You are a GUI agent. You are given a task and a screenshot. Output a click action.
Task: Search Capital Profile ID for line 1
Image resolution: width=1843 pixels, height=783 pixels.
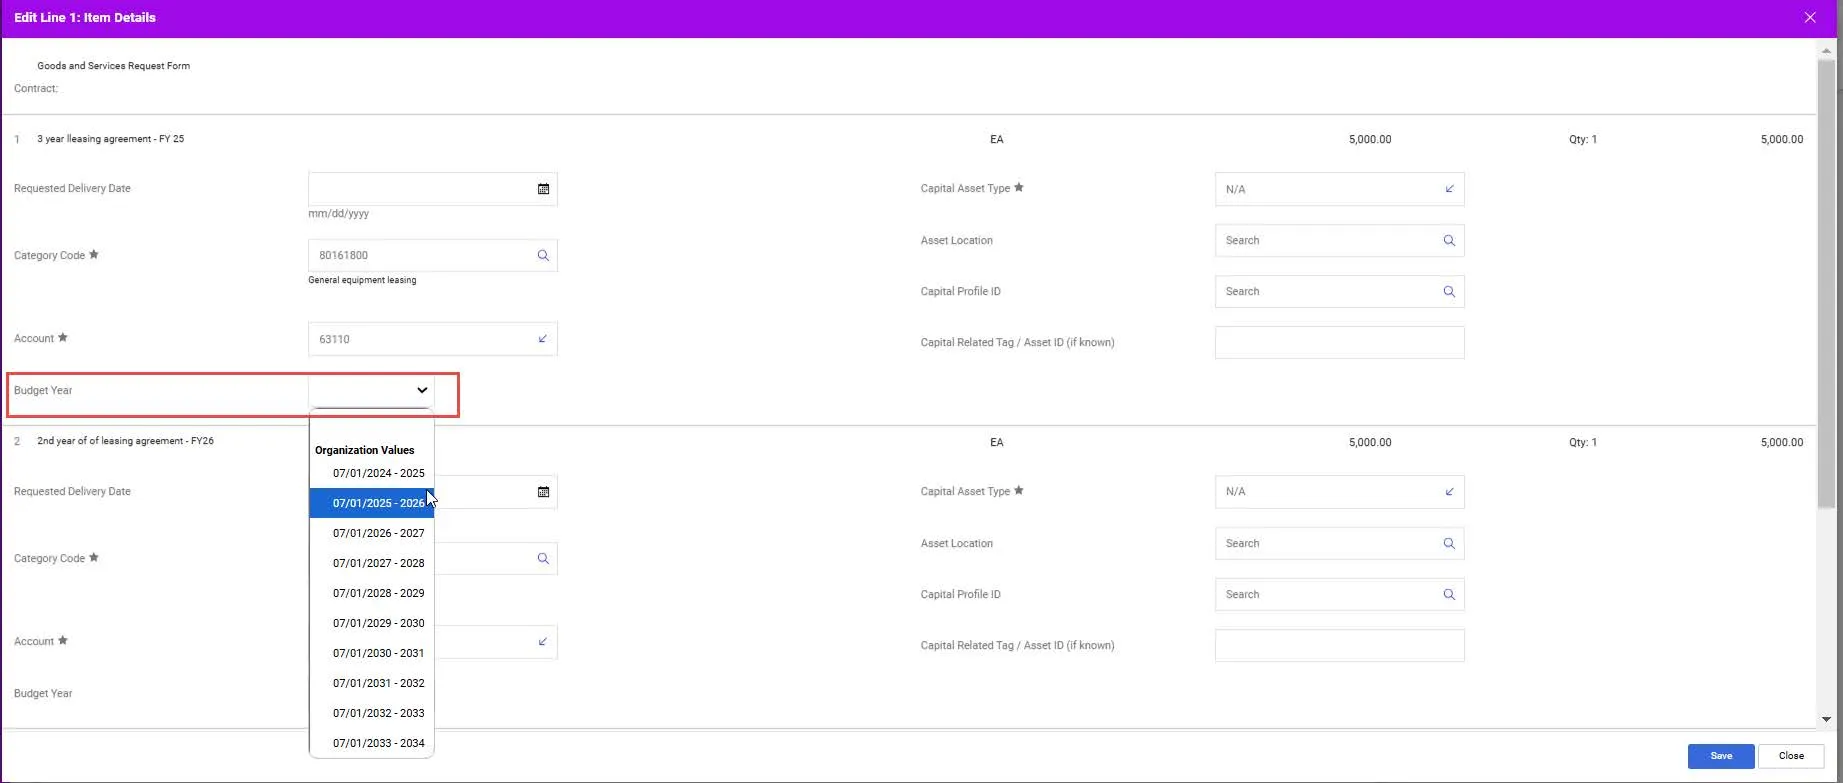tap(1449, 292)
